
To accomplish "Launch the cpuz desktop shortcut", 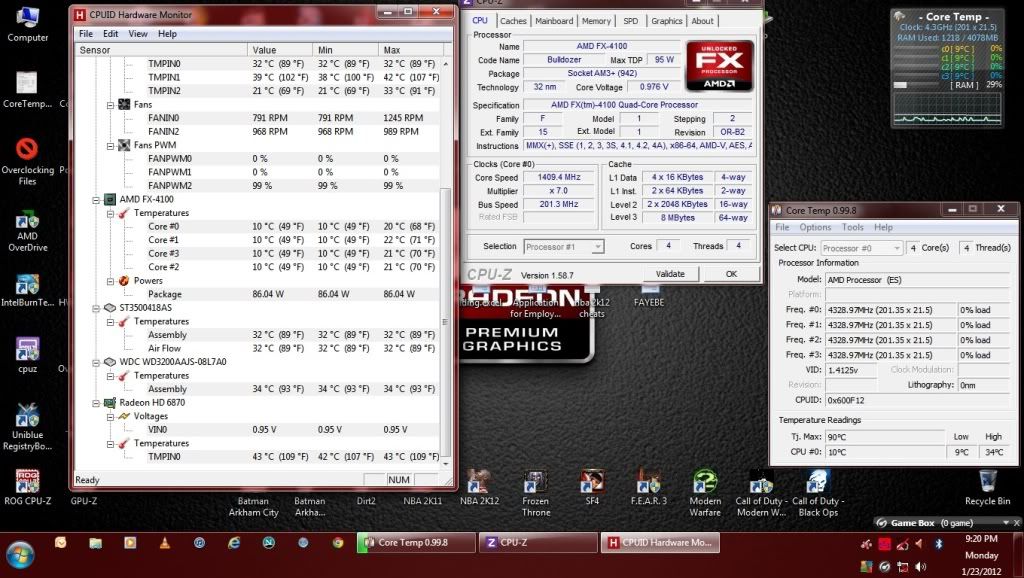I will [x=27, y=356].
